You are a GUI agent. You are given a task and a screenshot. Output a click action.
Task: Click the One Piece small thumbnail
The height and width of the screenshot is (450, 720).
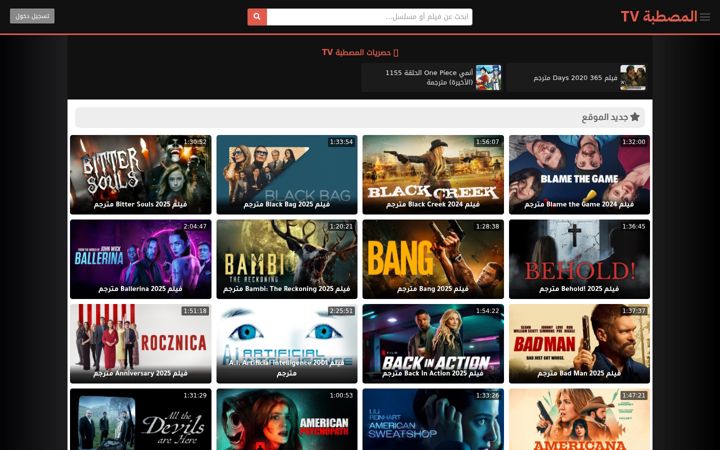tap(488, 78)
